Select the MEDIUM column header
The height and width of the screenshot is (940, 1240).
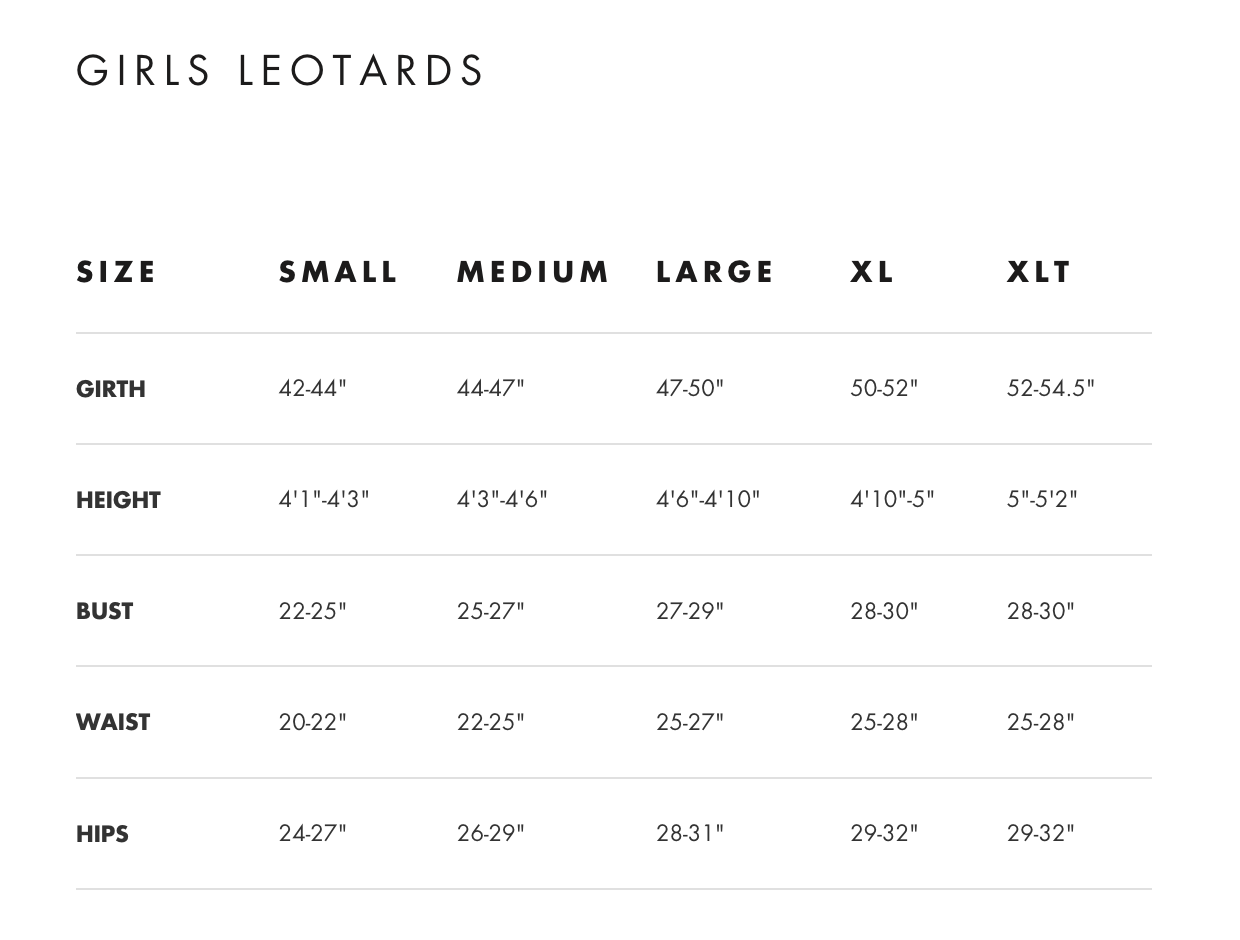pyautogui.click(x=533, y=272)
